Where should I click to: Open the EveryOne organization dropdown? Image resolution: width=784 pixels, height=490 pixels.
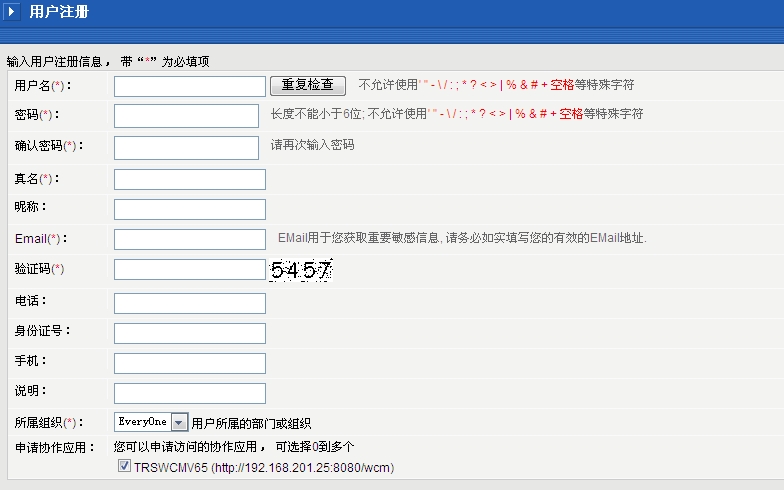click(x=151, y=422)
